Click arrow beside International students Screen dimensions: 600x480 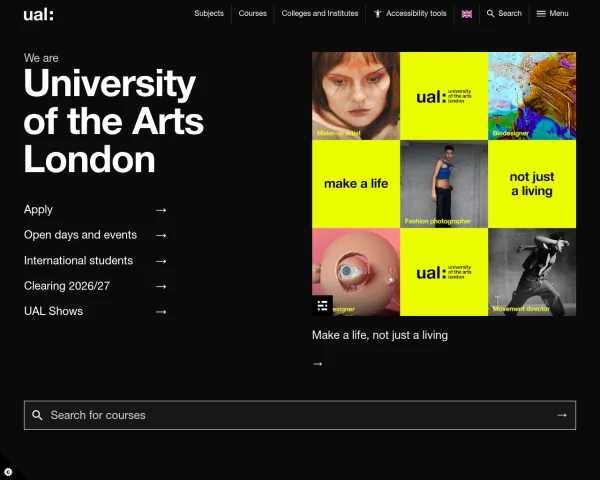(x=161, y=261)
